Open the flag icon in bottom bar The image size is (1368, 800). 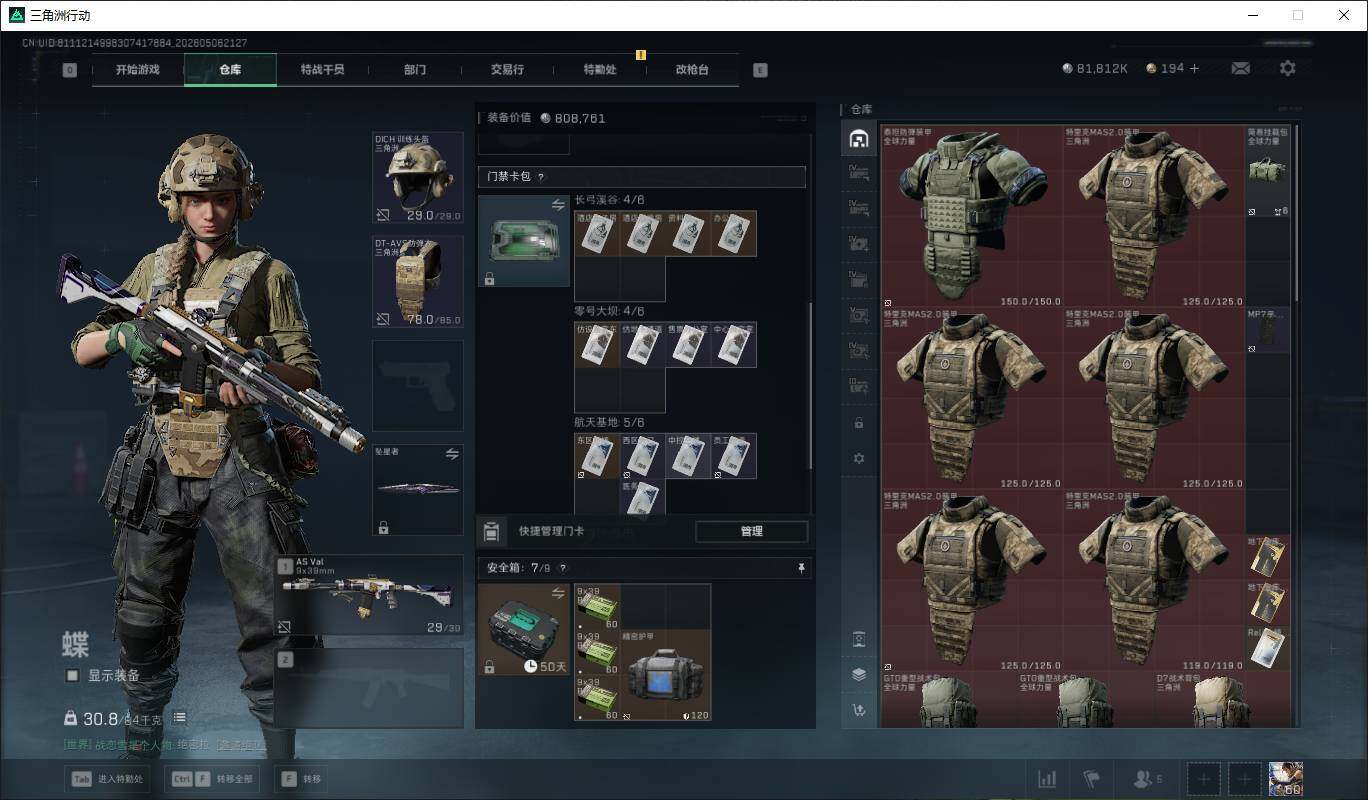click(1092, 779)
